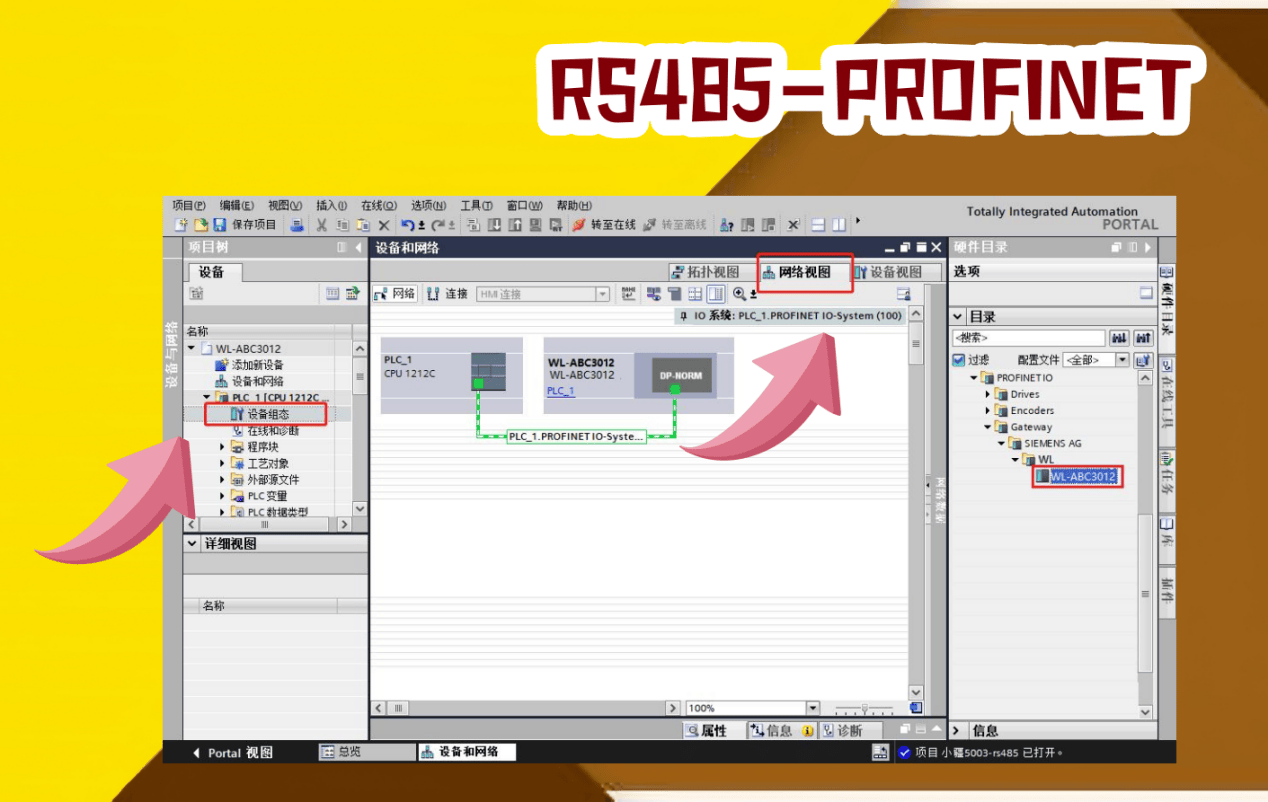Expand the PLC 变量 folder
This screenshot has width=1268, height=802.
(223, 495)
